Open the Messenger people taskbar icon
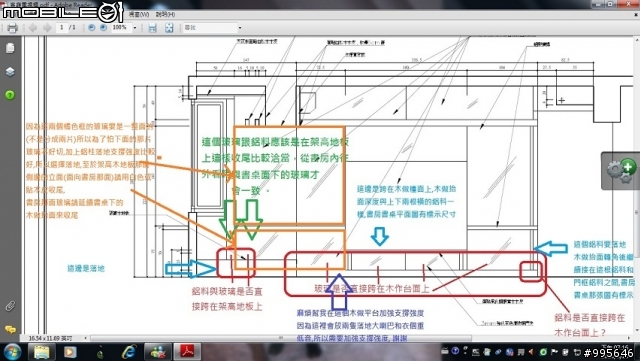 click(x=158, y=352)
